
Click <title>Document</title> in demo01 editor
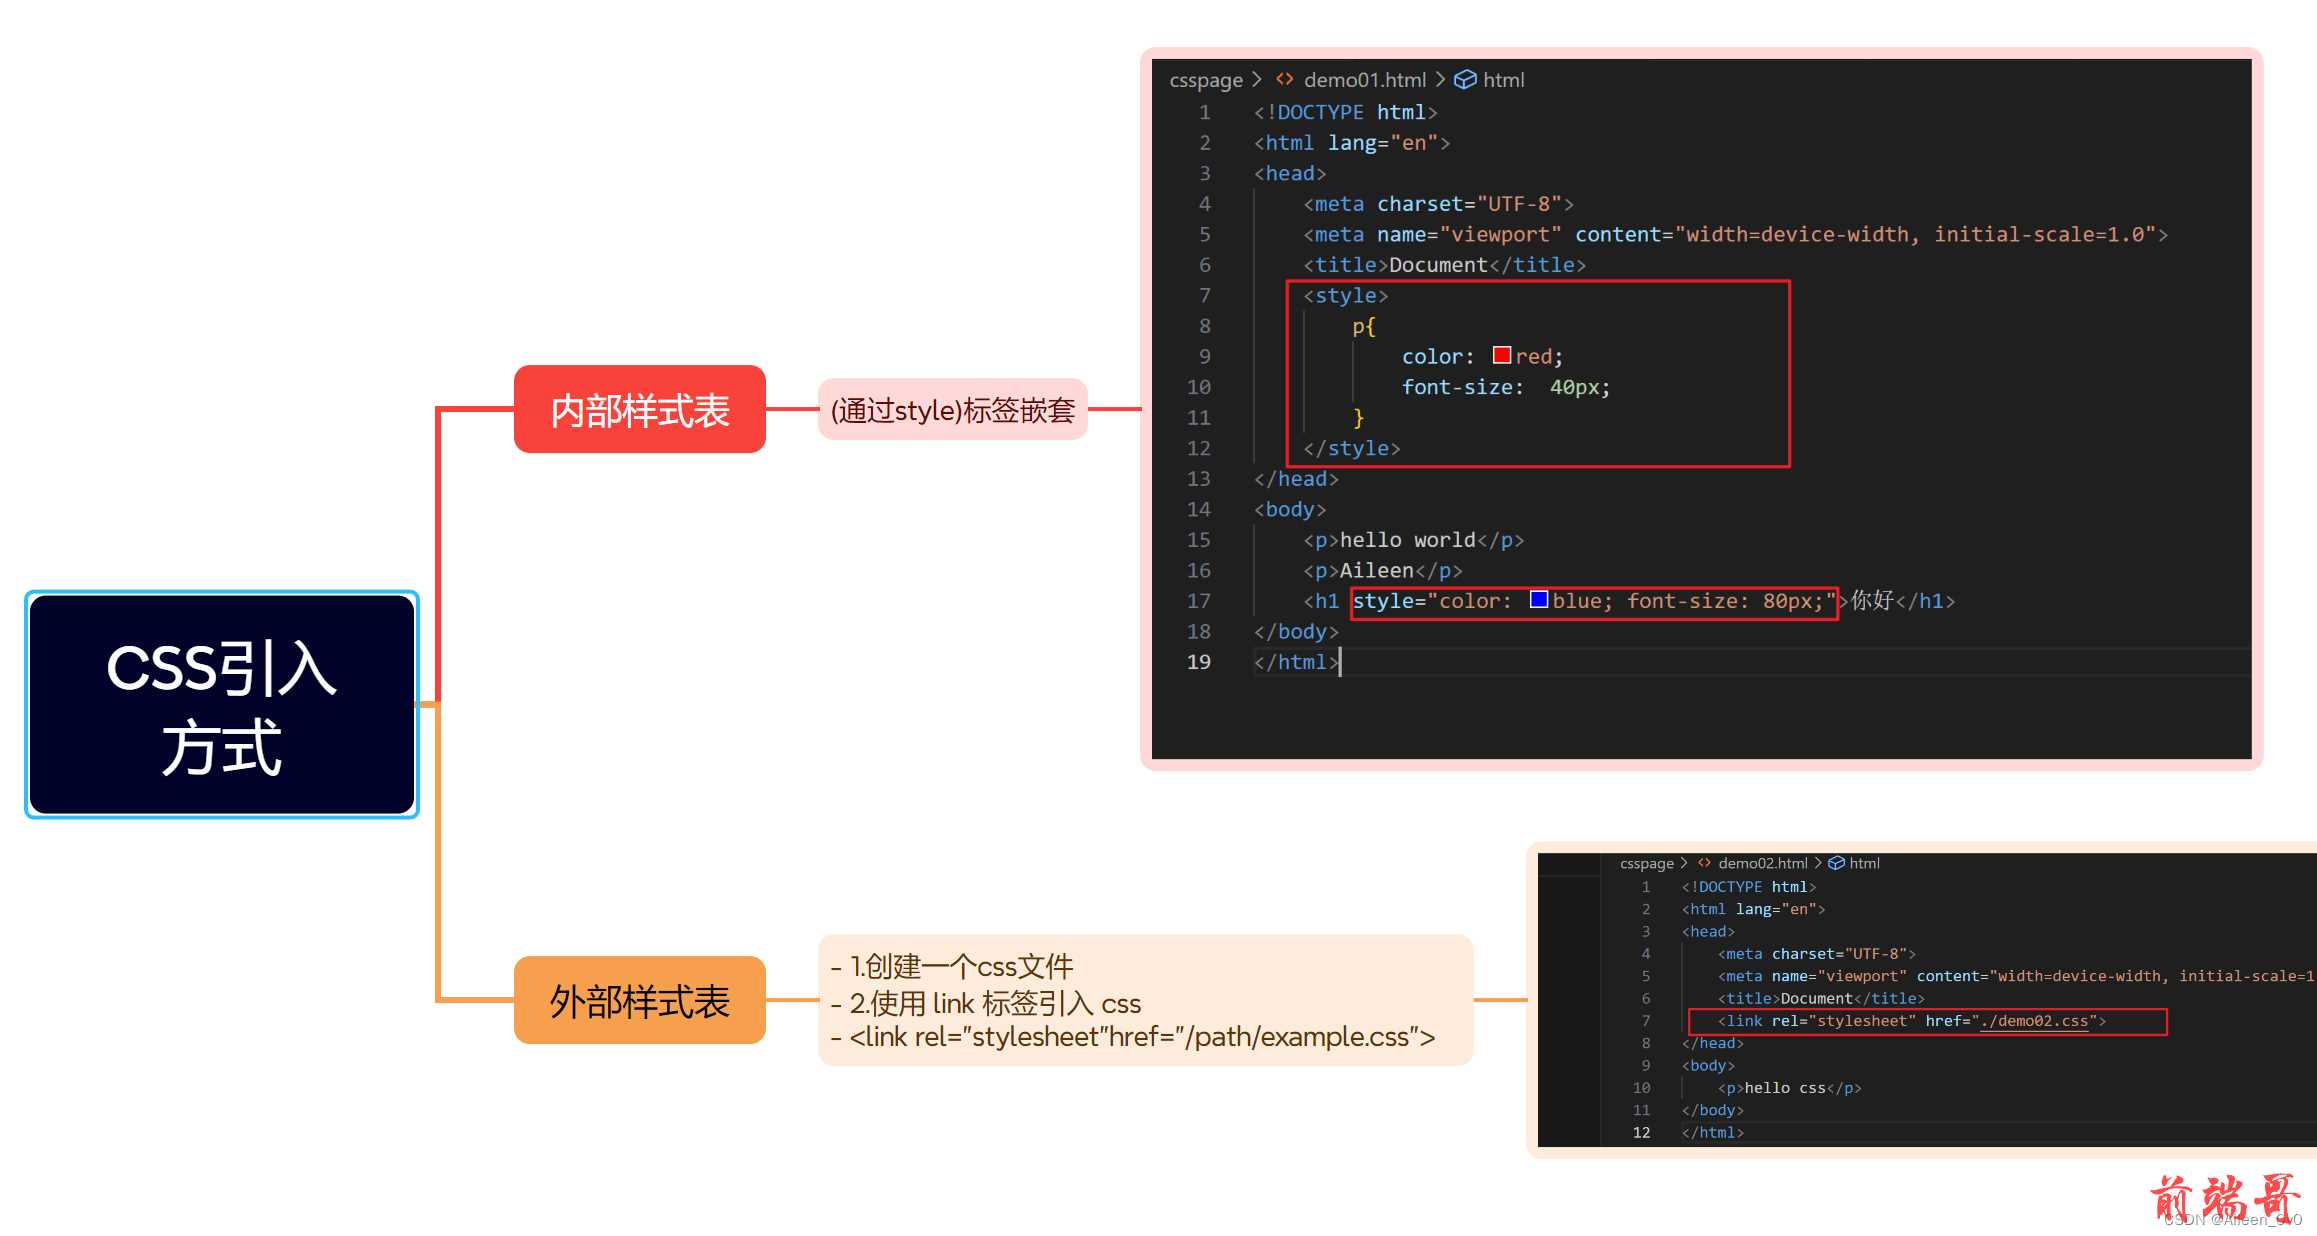pos(1444,265)
